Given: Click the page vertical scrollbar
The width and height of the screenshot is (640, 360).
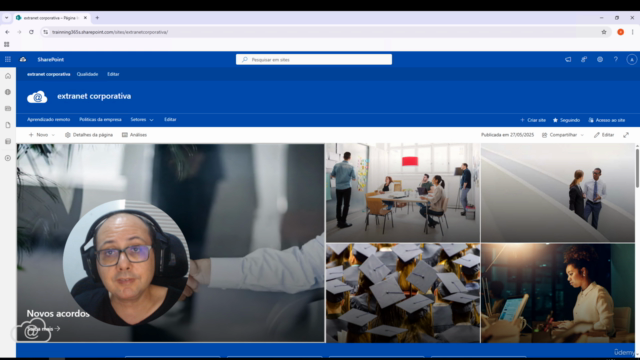Looking at the screenshot, I should point(637,168).
